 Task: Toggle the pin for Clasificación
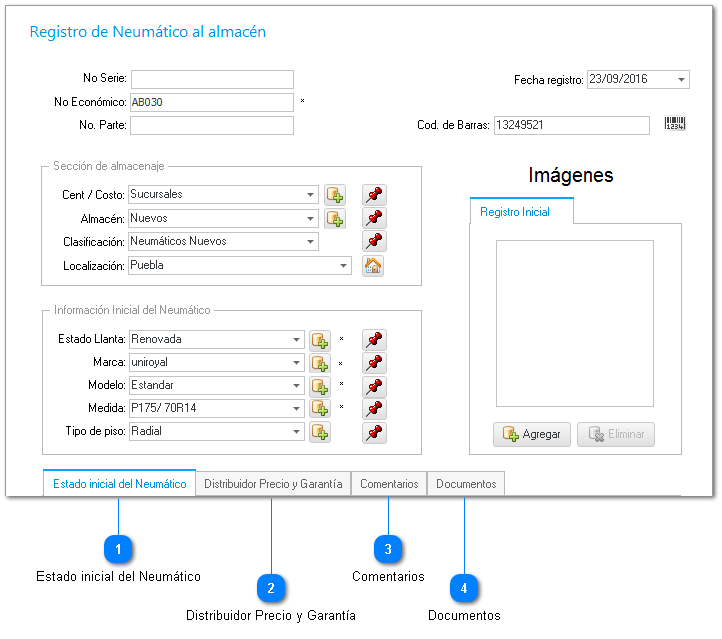pos(374,241)
